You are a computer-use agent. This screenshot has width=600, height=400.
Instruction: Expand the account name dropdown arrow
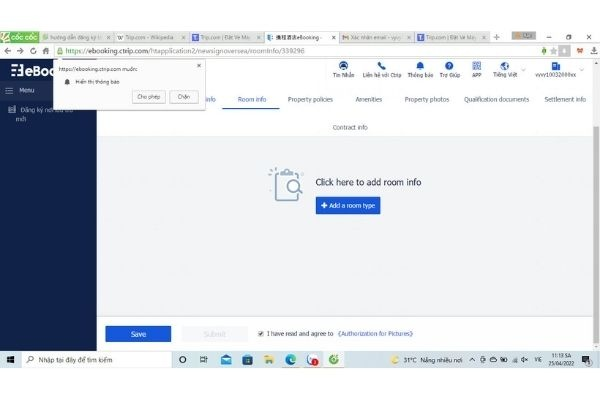click(582, 70)
